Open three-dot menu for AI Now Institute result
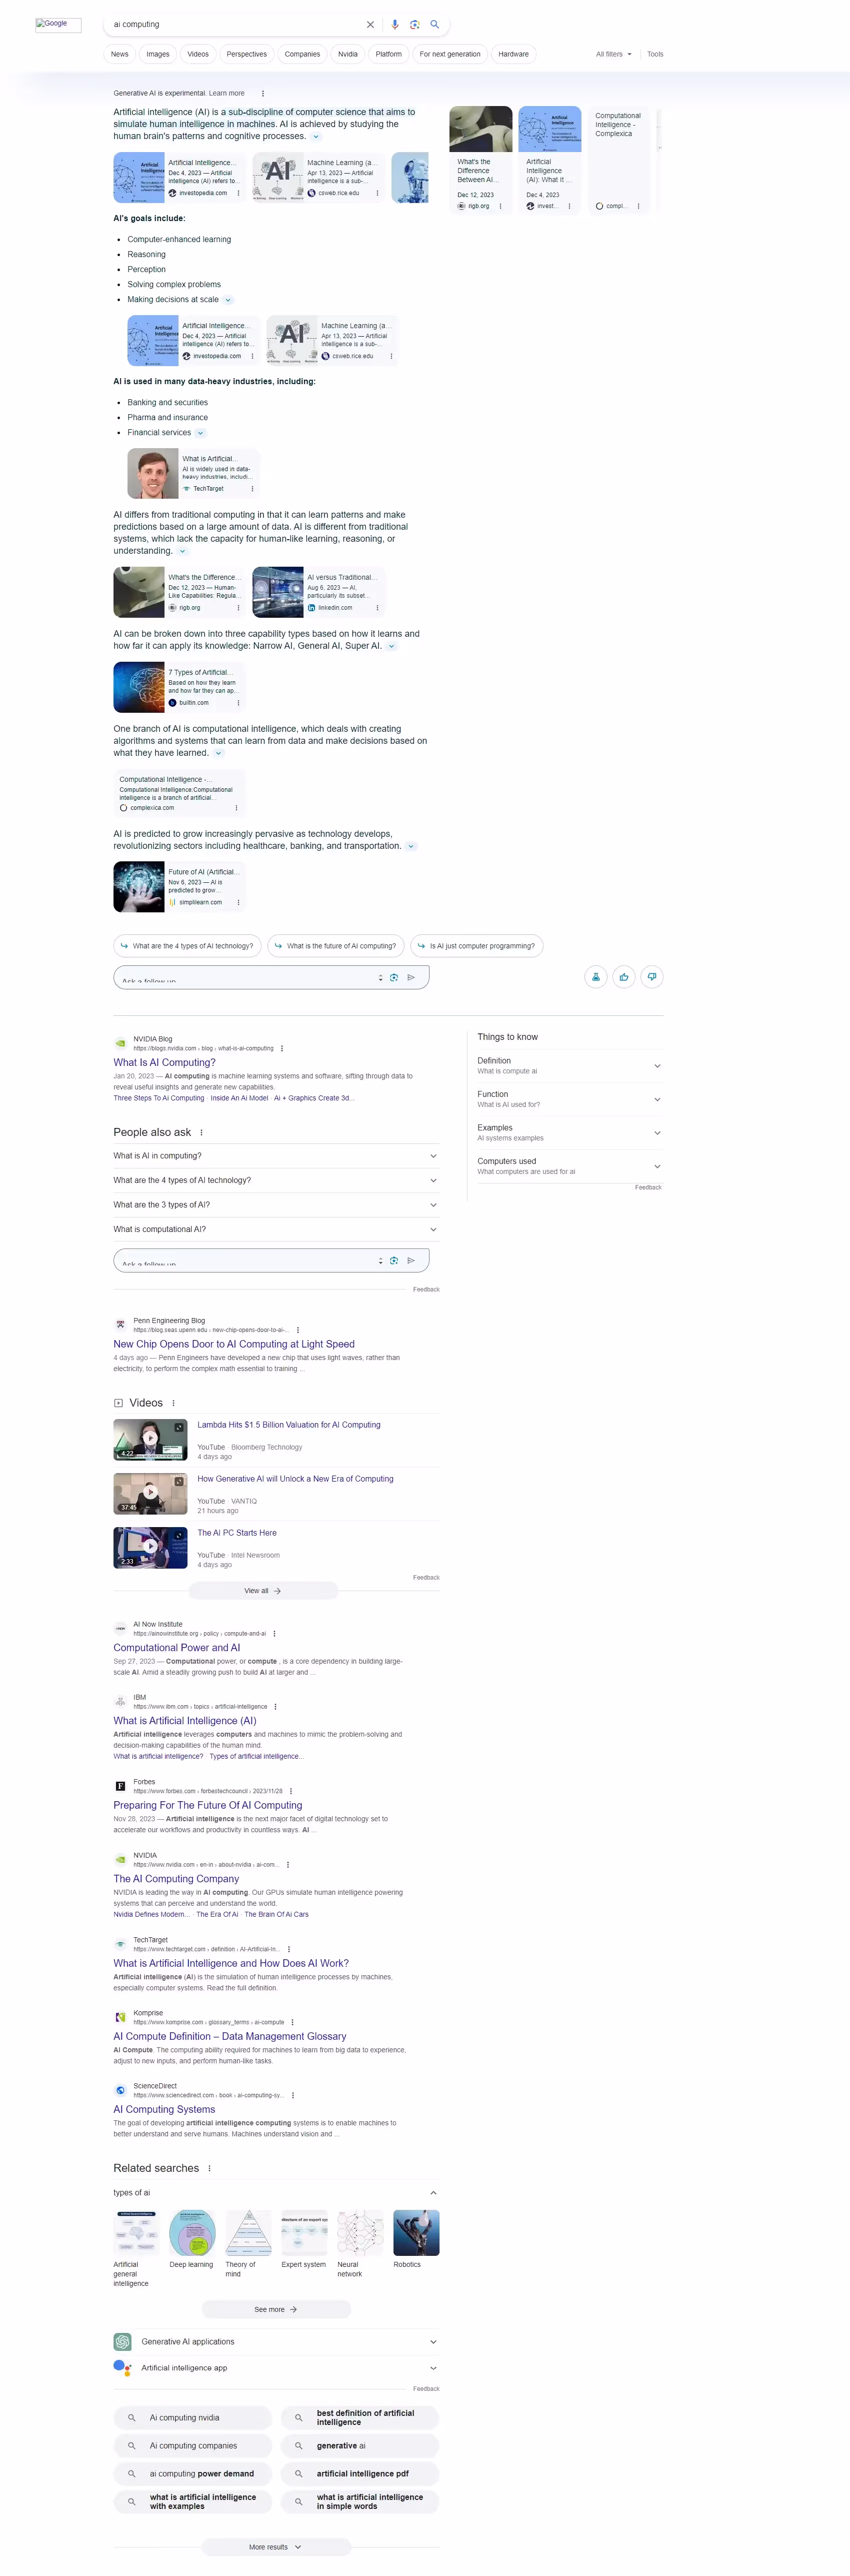 coord(274,1633)
